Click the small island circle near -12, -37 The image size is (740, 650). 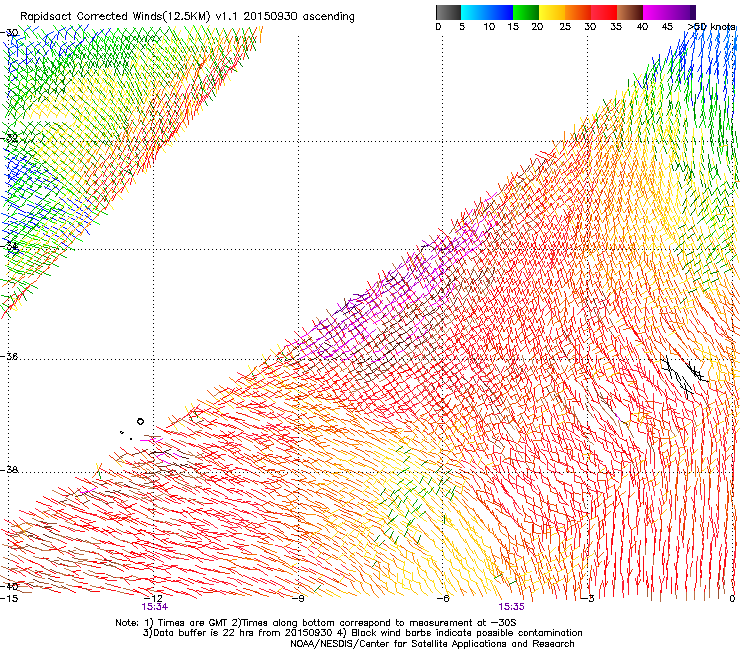[x=140, y=421]
